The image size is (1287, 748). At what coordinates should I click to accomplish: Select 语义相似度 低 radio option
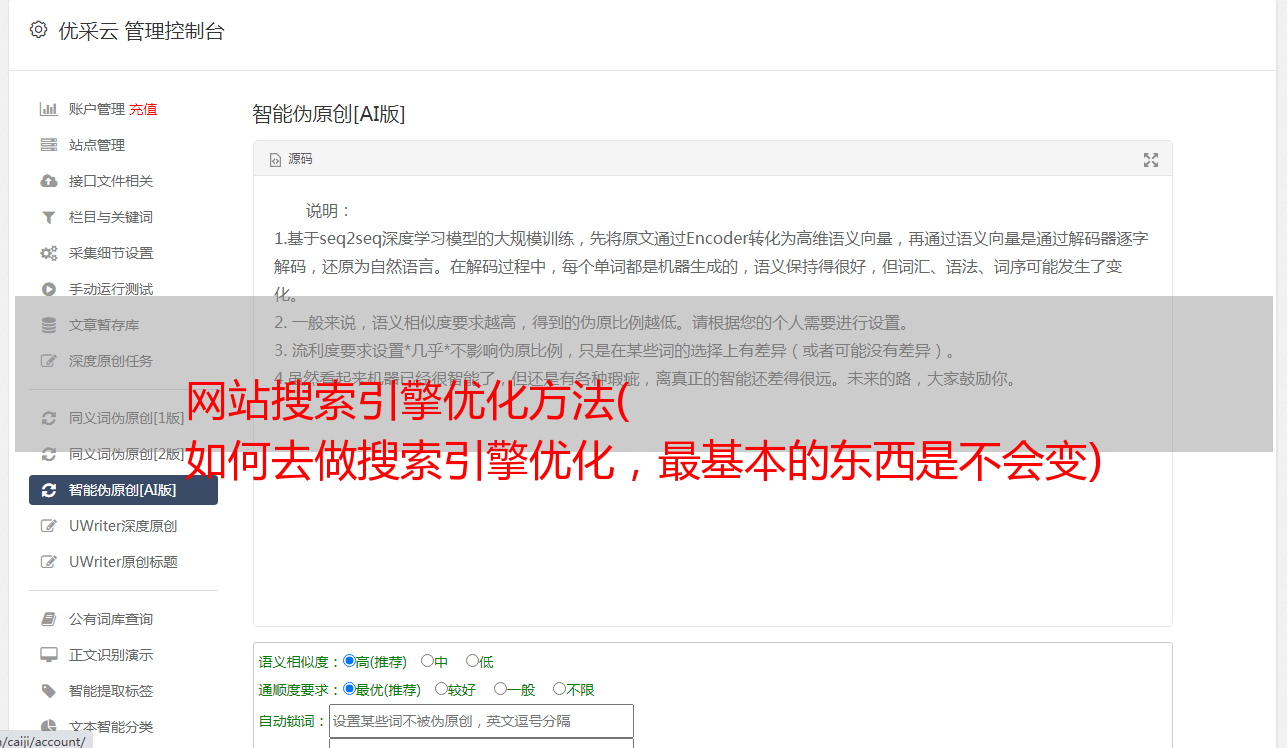point(472,661)
